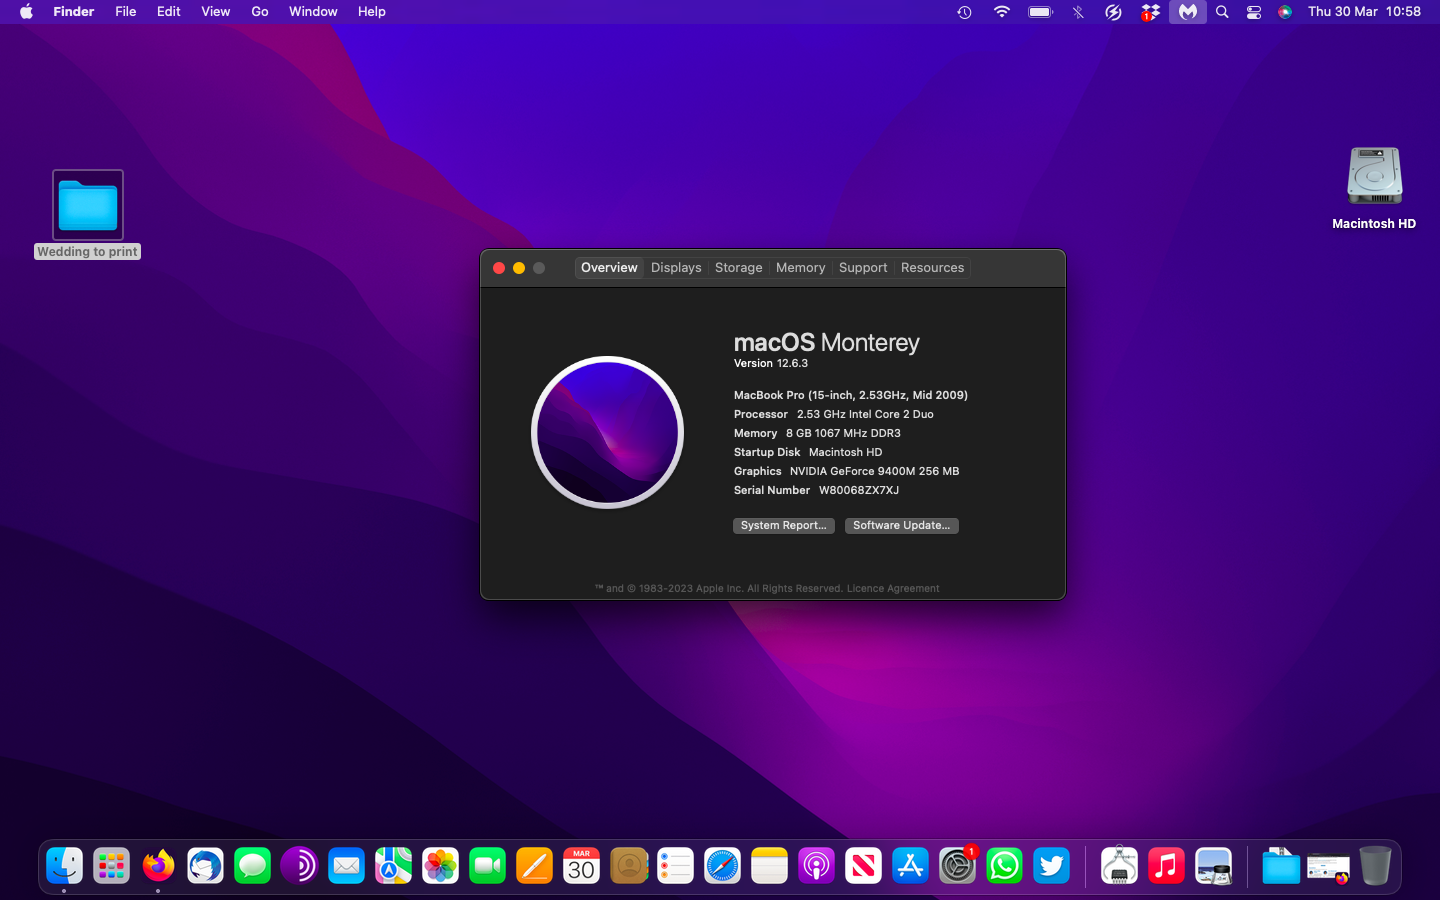This screenshot has width=1440, height=900.
Task: Open WhatsApp from the Dock
Action: click(1004, 866)
